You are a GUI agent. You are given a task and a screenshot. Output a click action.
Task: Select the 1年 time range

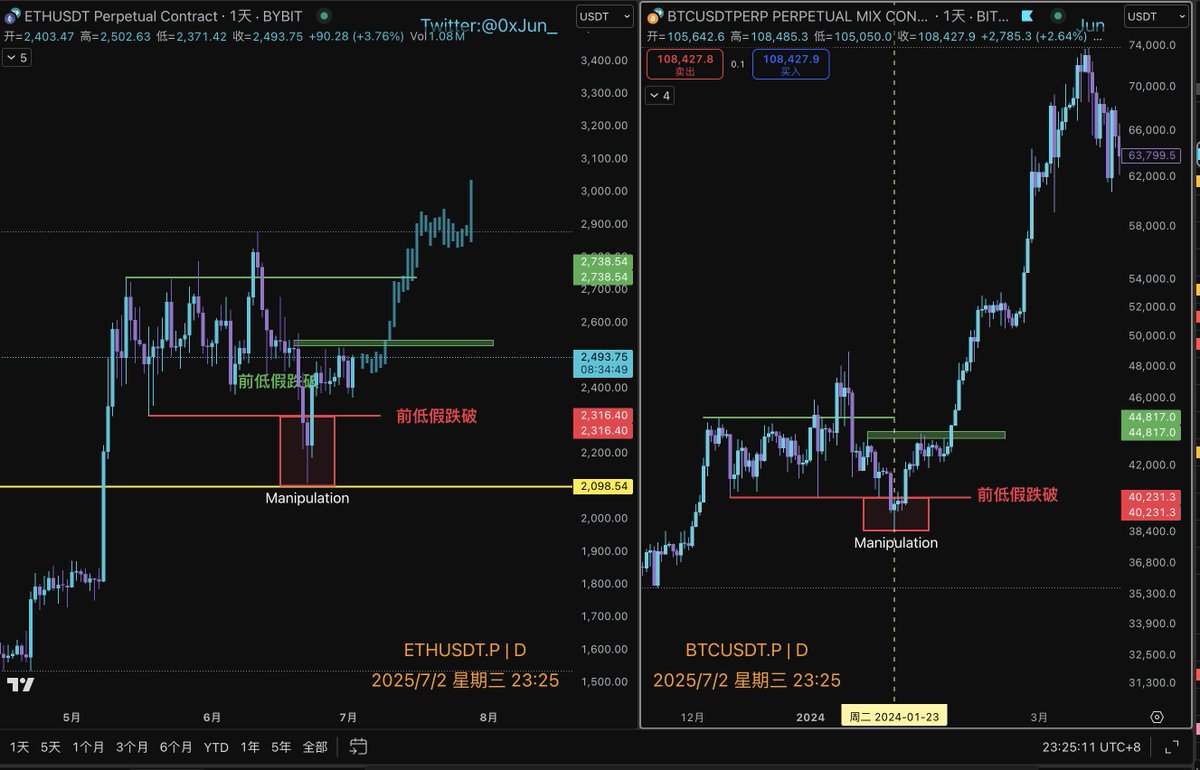(x=250, y=746)
